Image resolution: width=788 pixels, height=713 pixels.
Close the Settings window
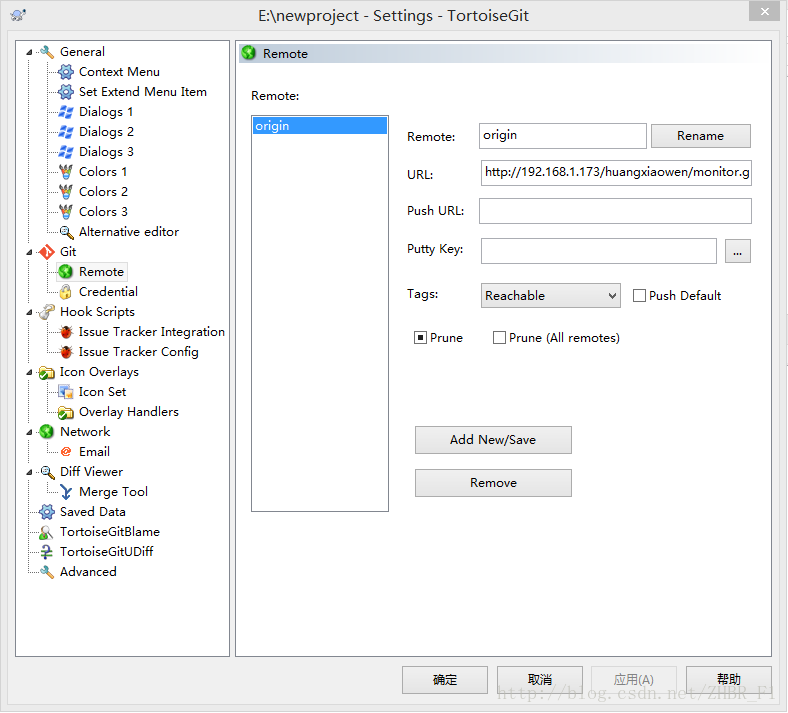click(764, 11)
